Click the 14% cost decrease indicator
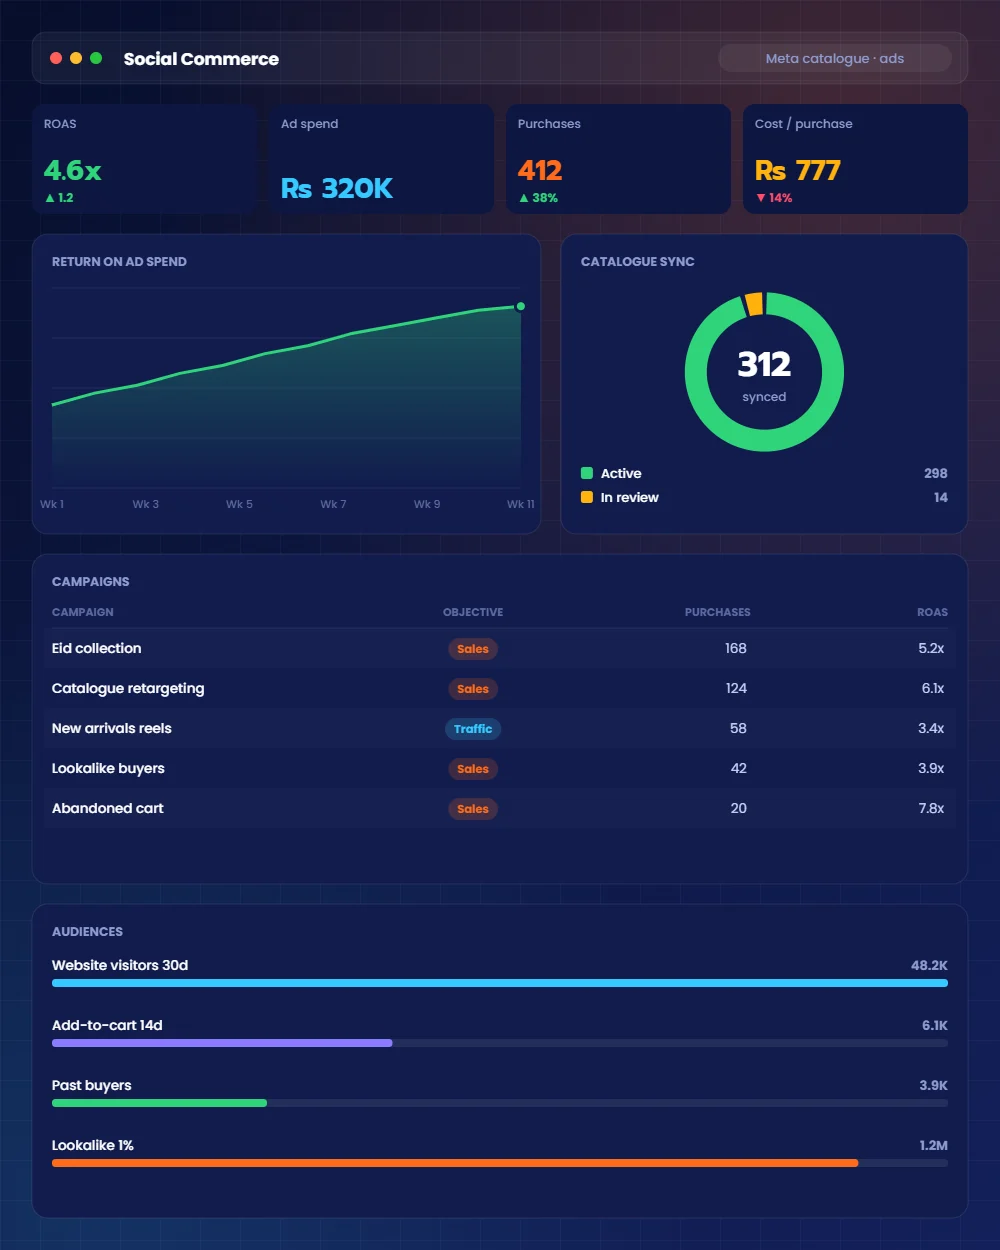Viewport: 1000px width, 1250px height. point(774,198)
